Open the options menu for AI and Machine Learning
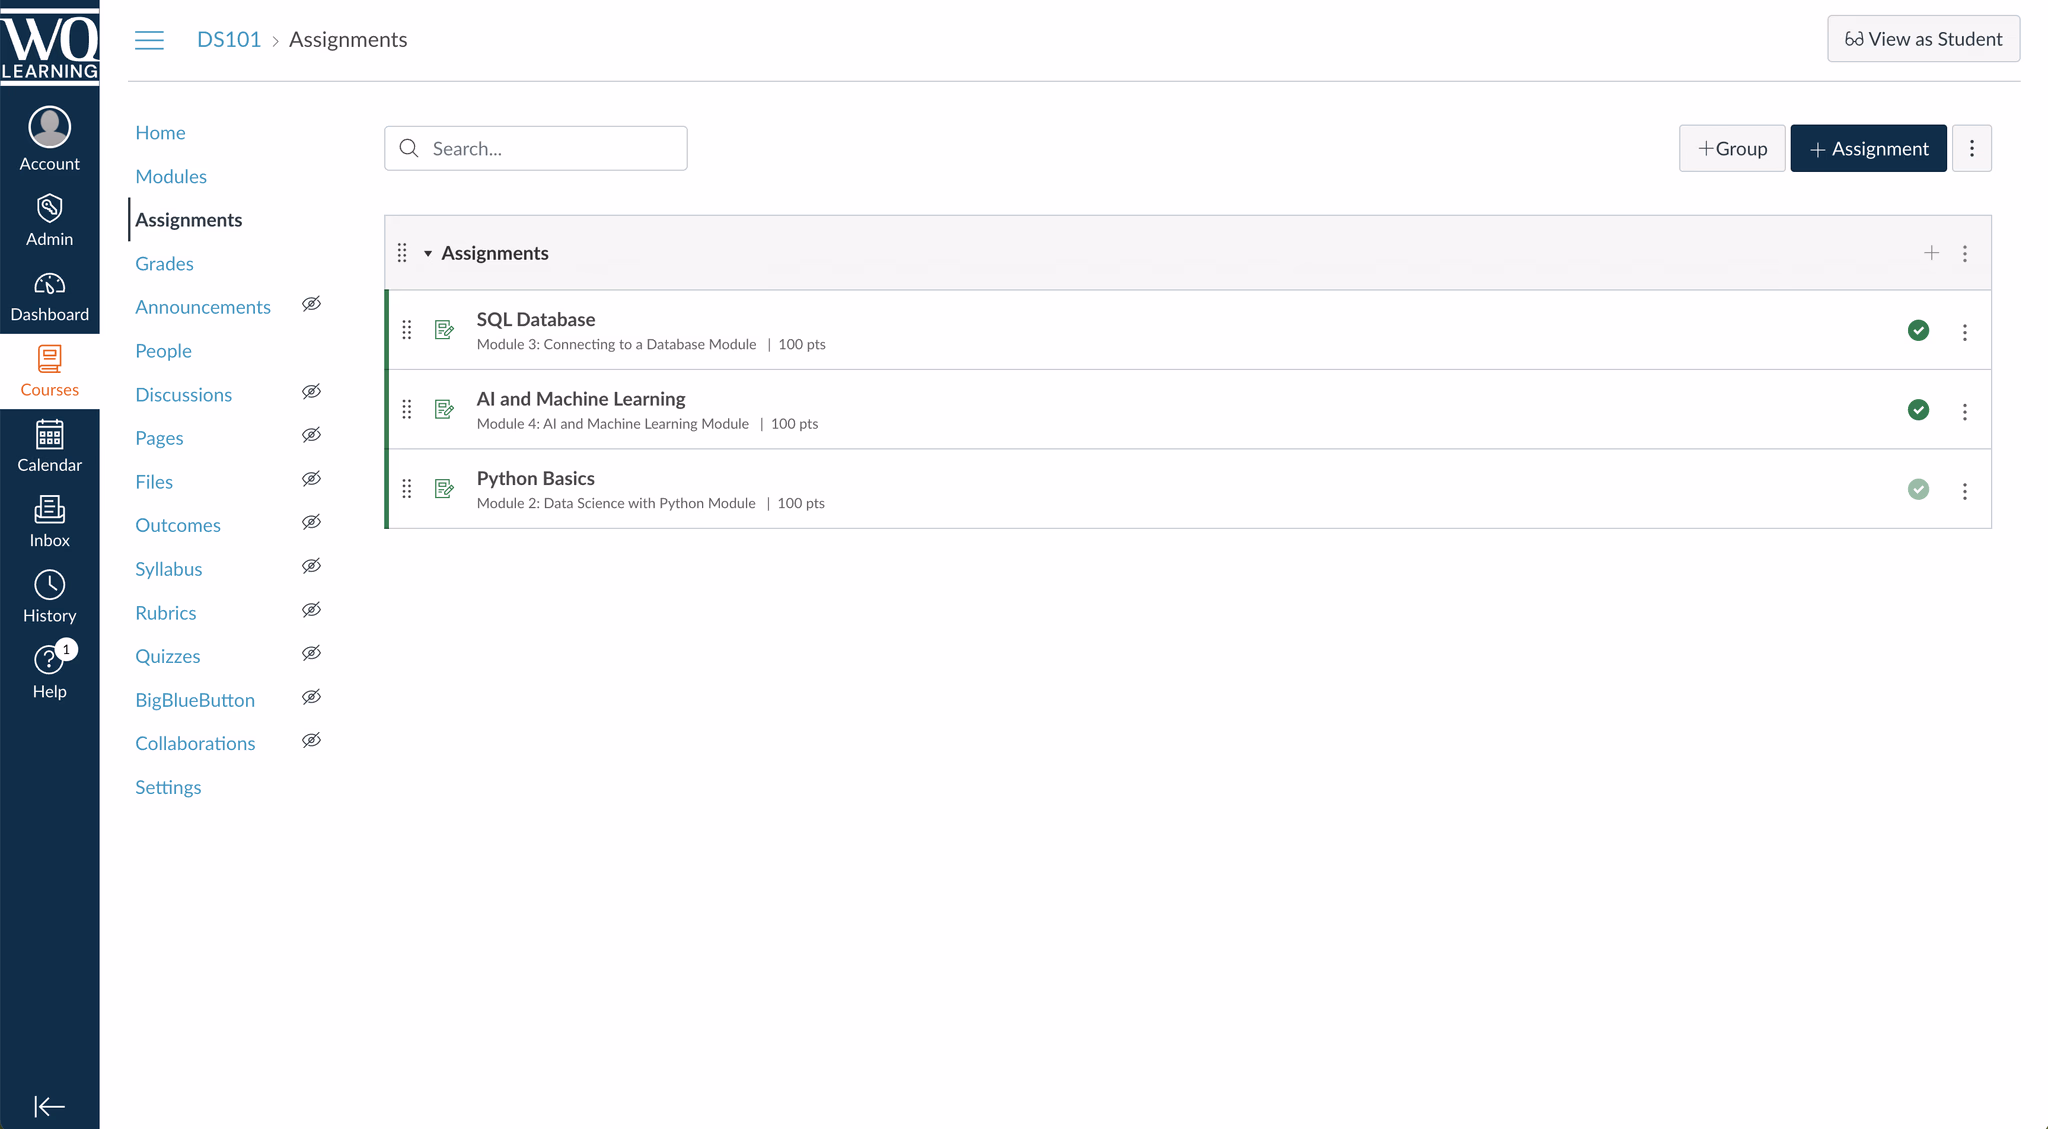This screenshot has width=2048, height=1129. 1964,411
